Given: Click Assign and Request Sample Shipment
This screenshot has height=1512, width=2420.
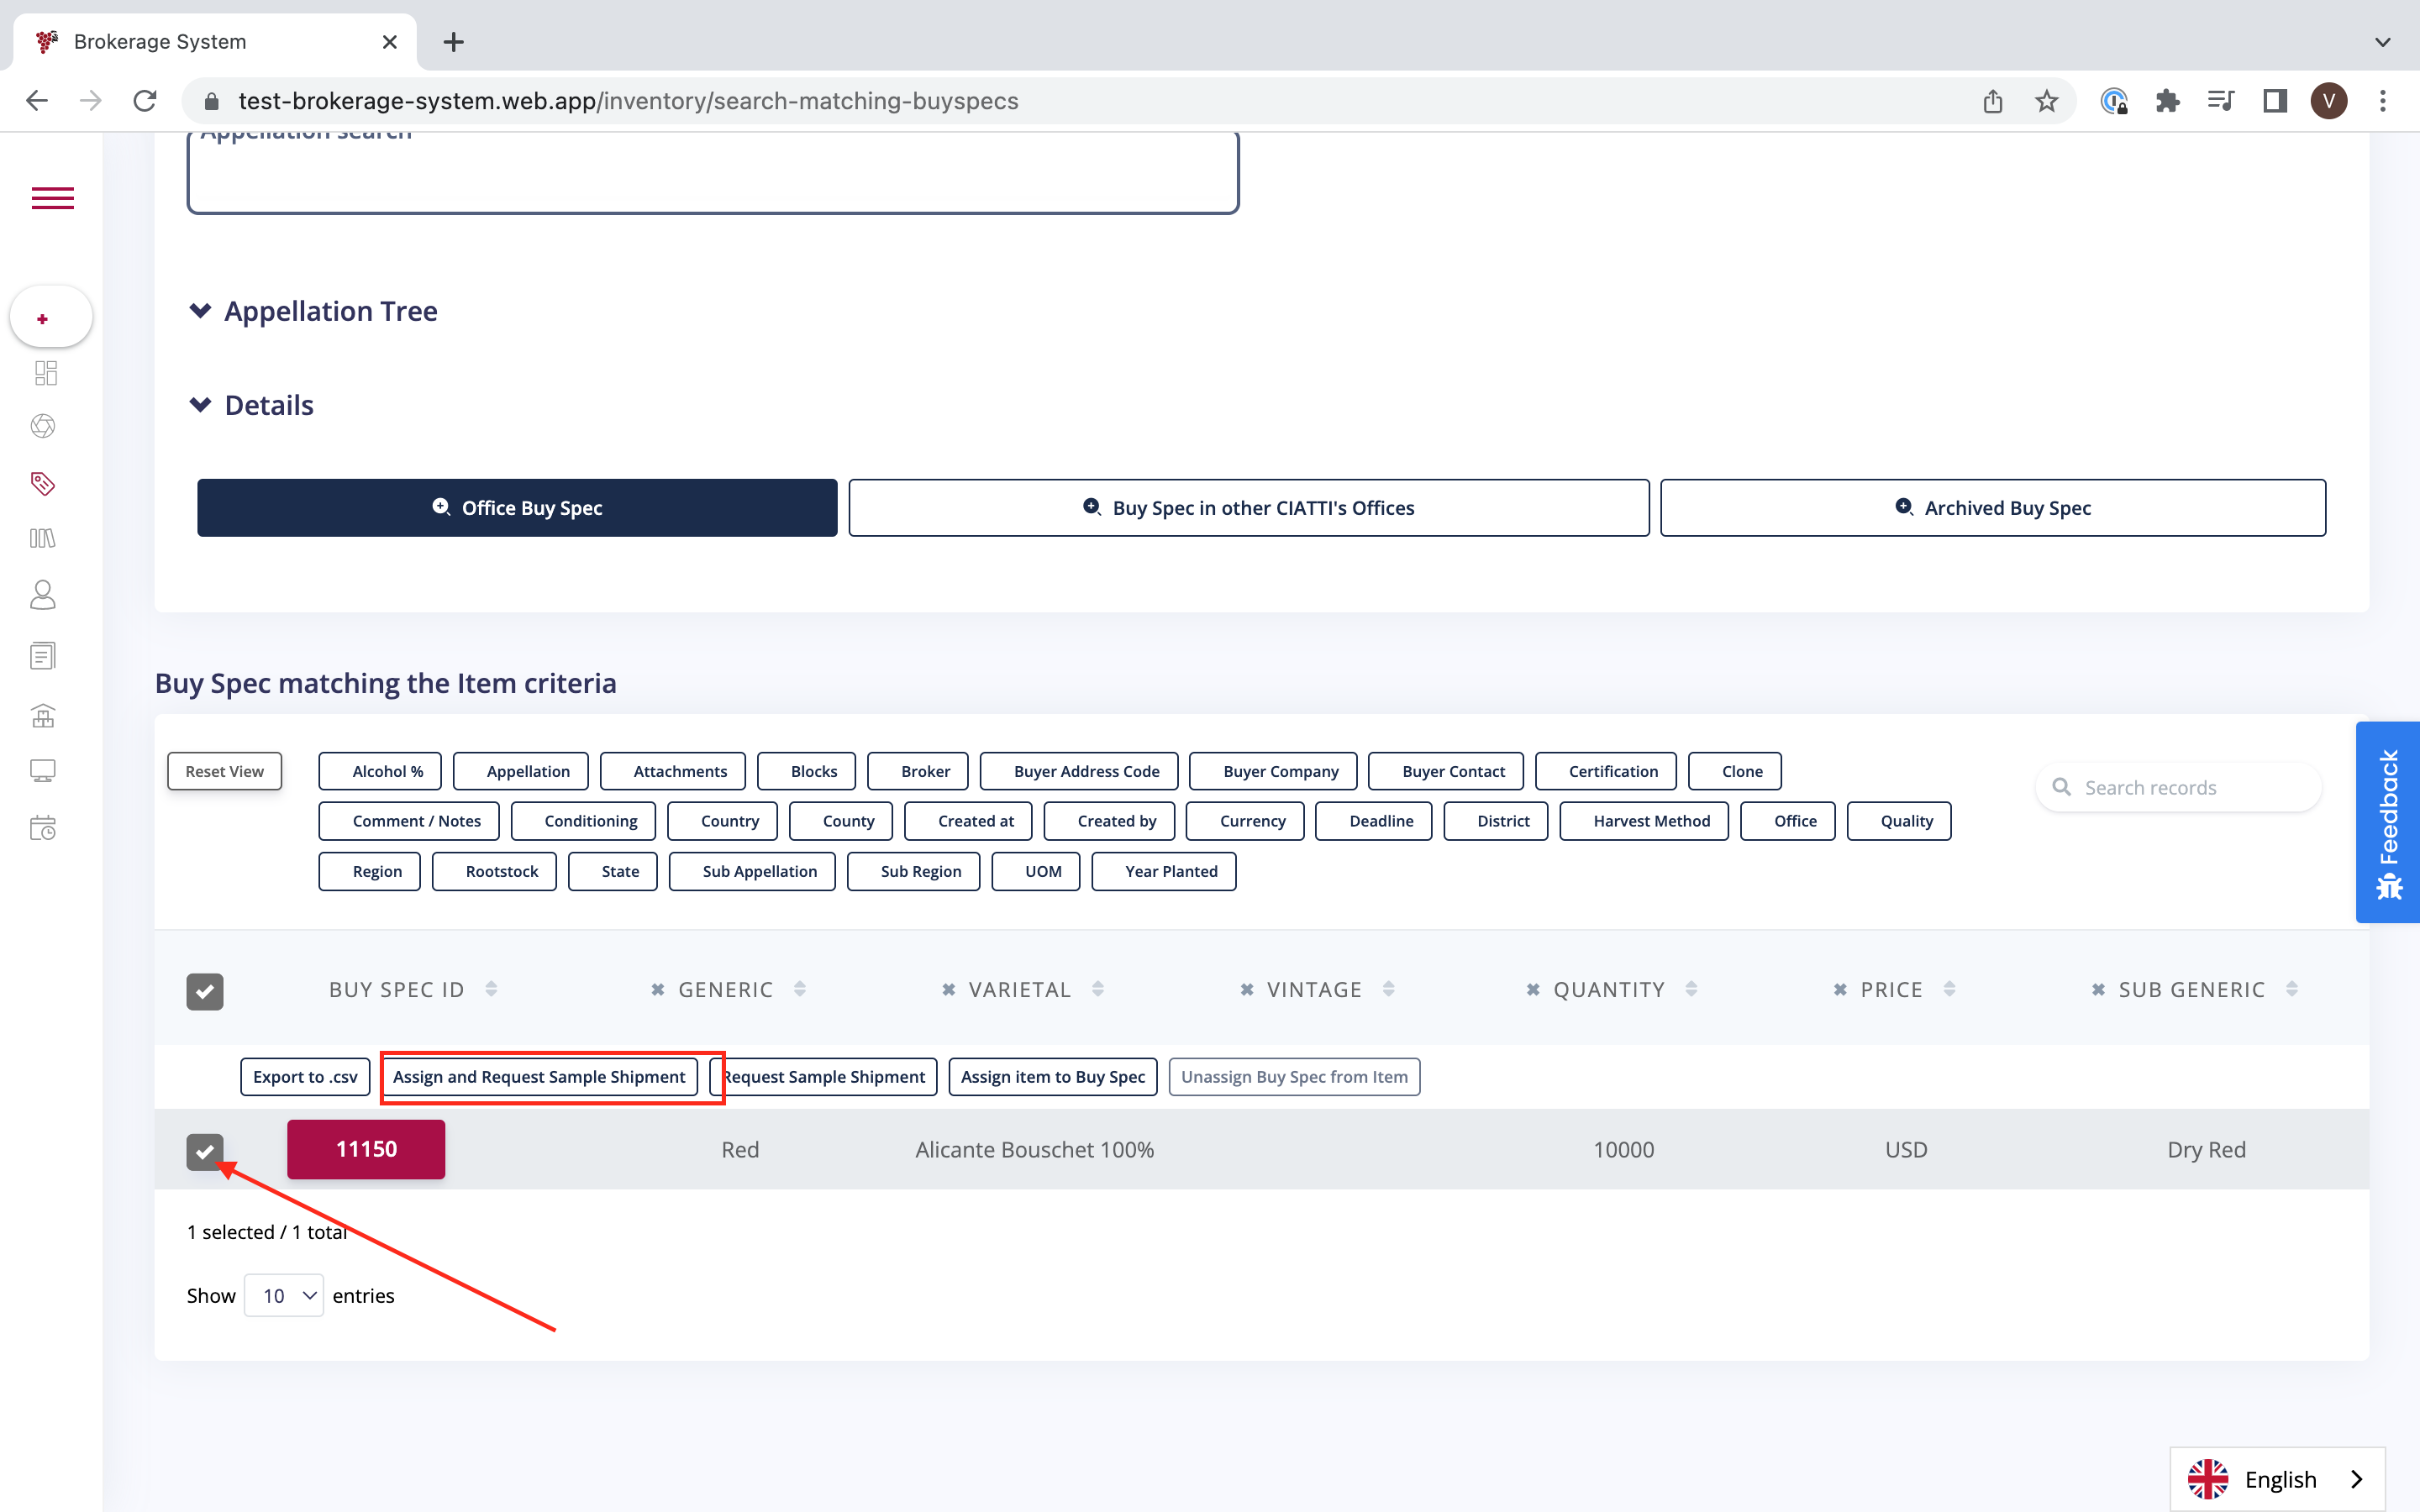Looking at the screenshot, I should point(539,1077).
